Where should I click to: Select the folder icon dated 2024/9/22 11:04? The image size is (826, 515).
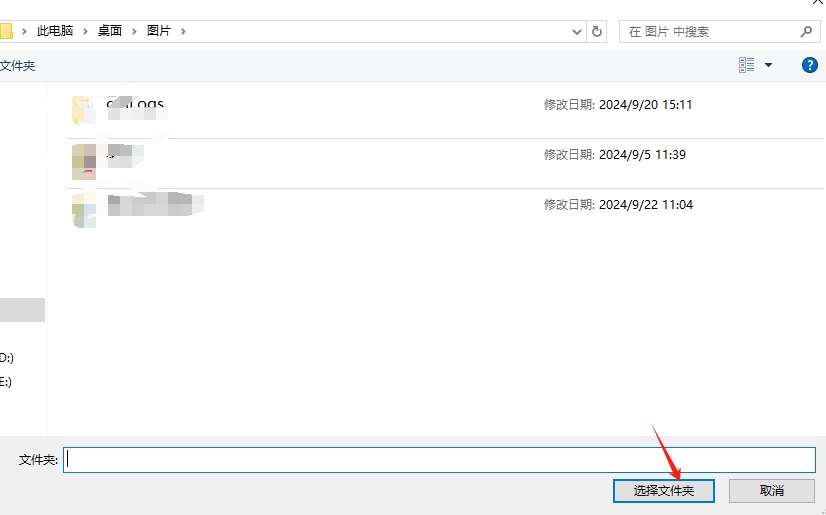click(x=84, y=210)
